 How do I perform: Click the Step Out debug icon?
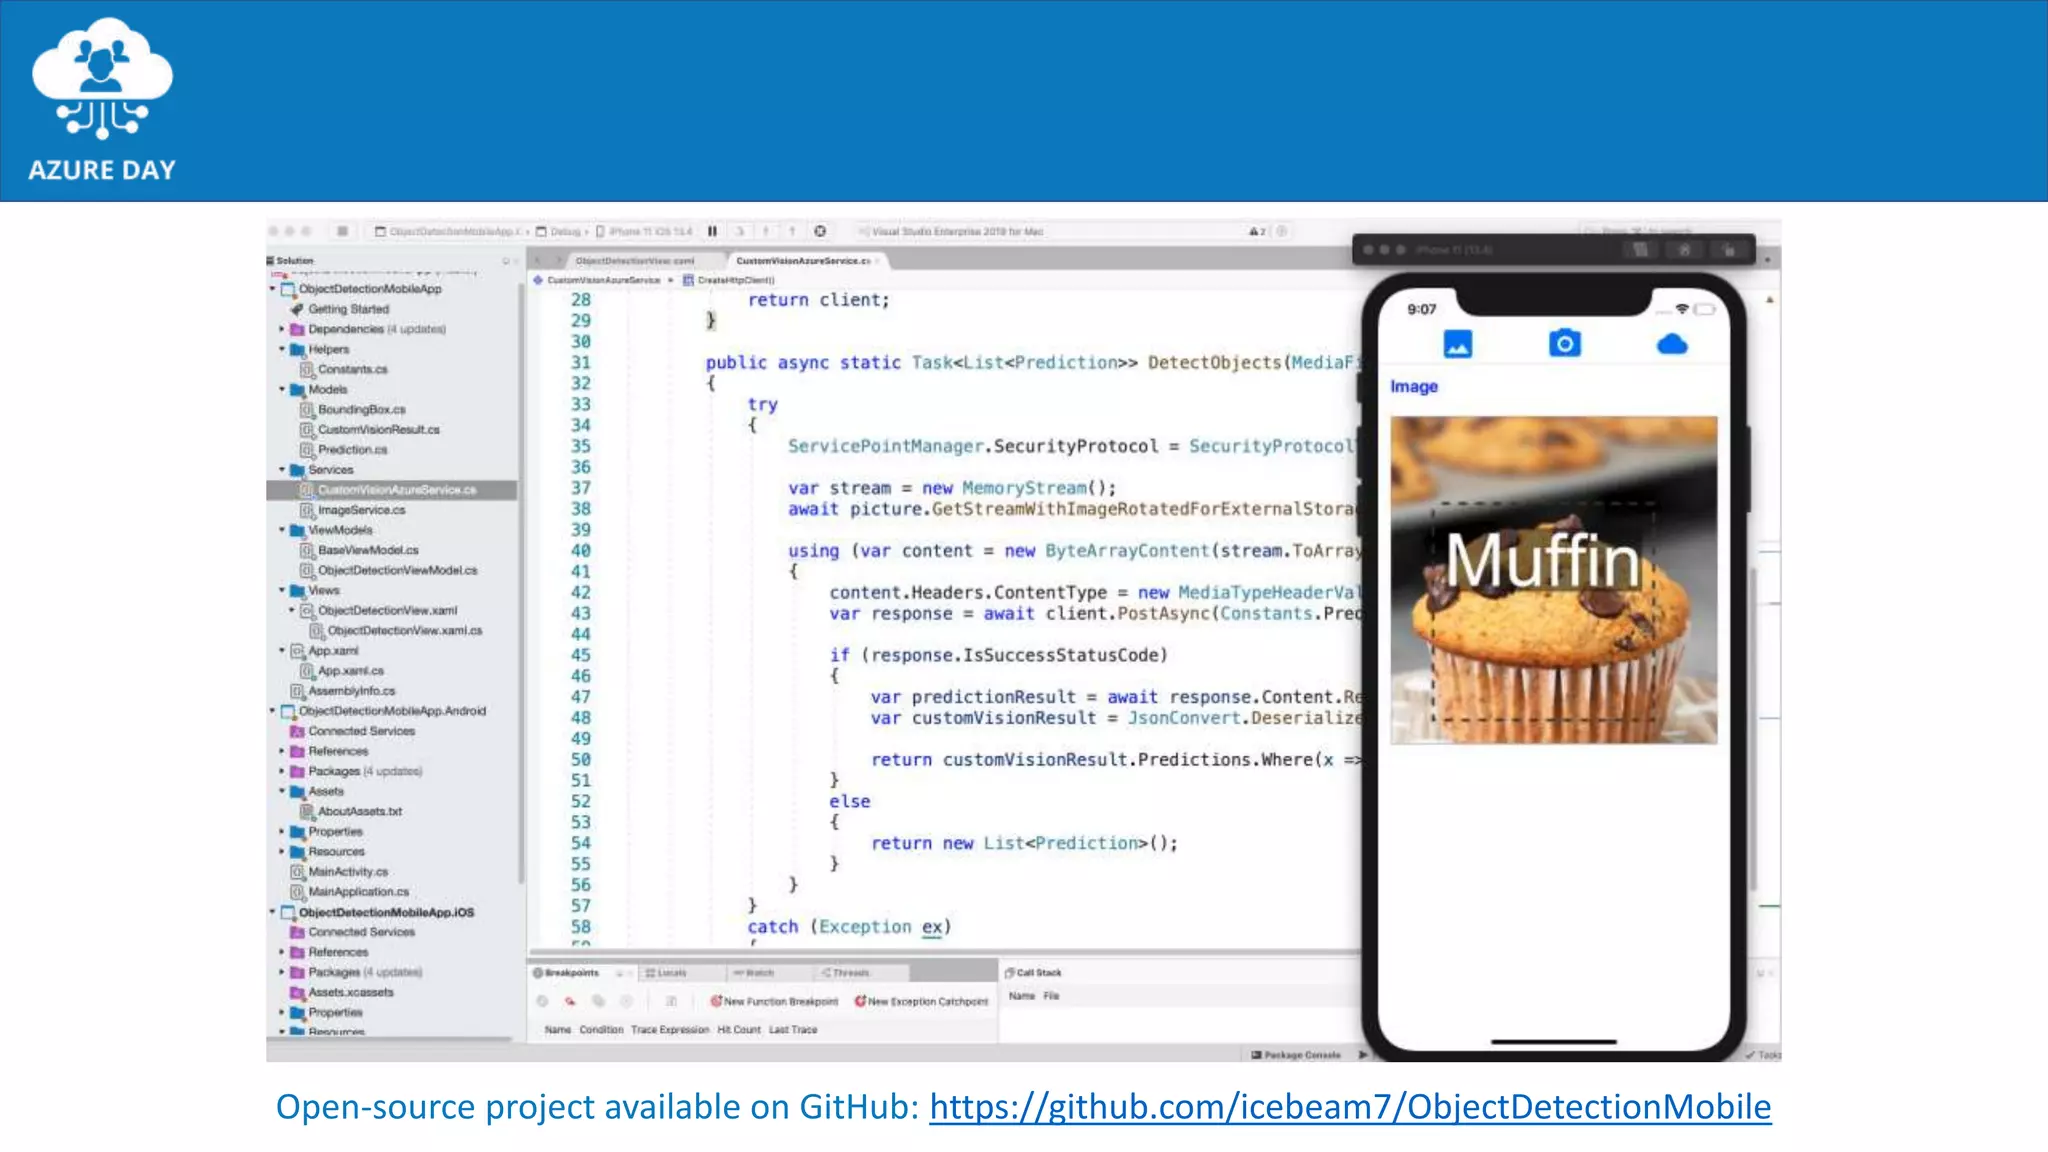(x=792, y=231)
